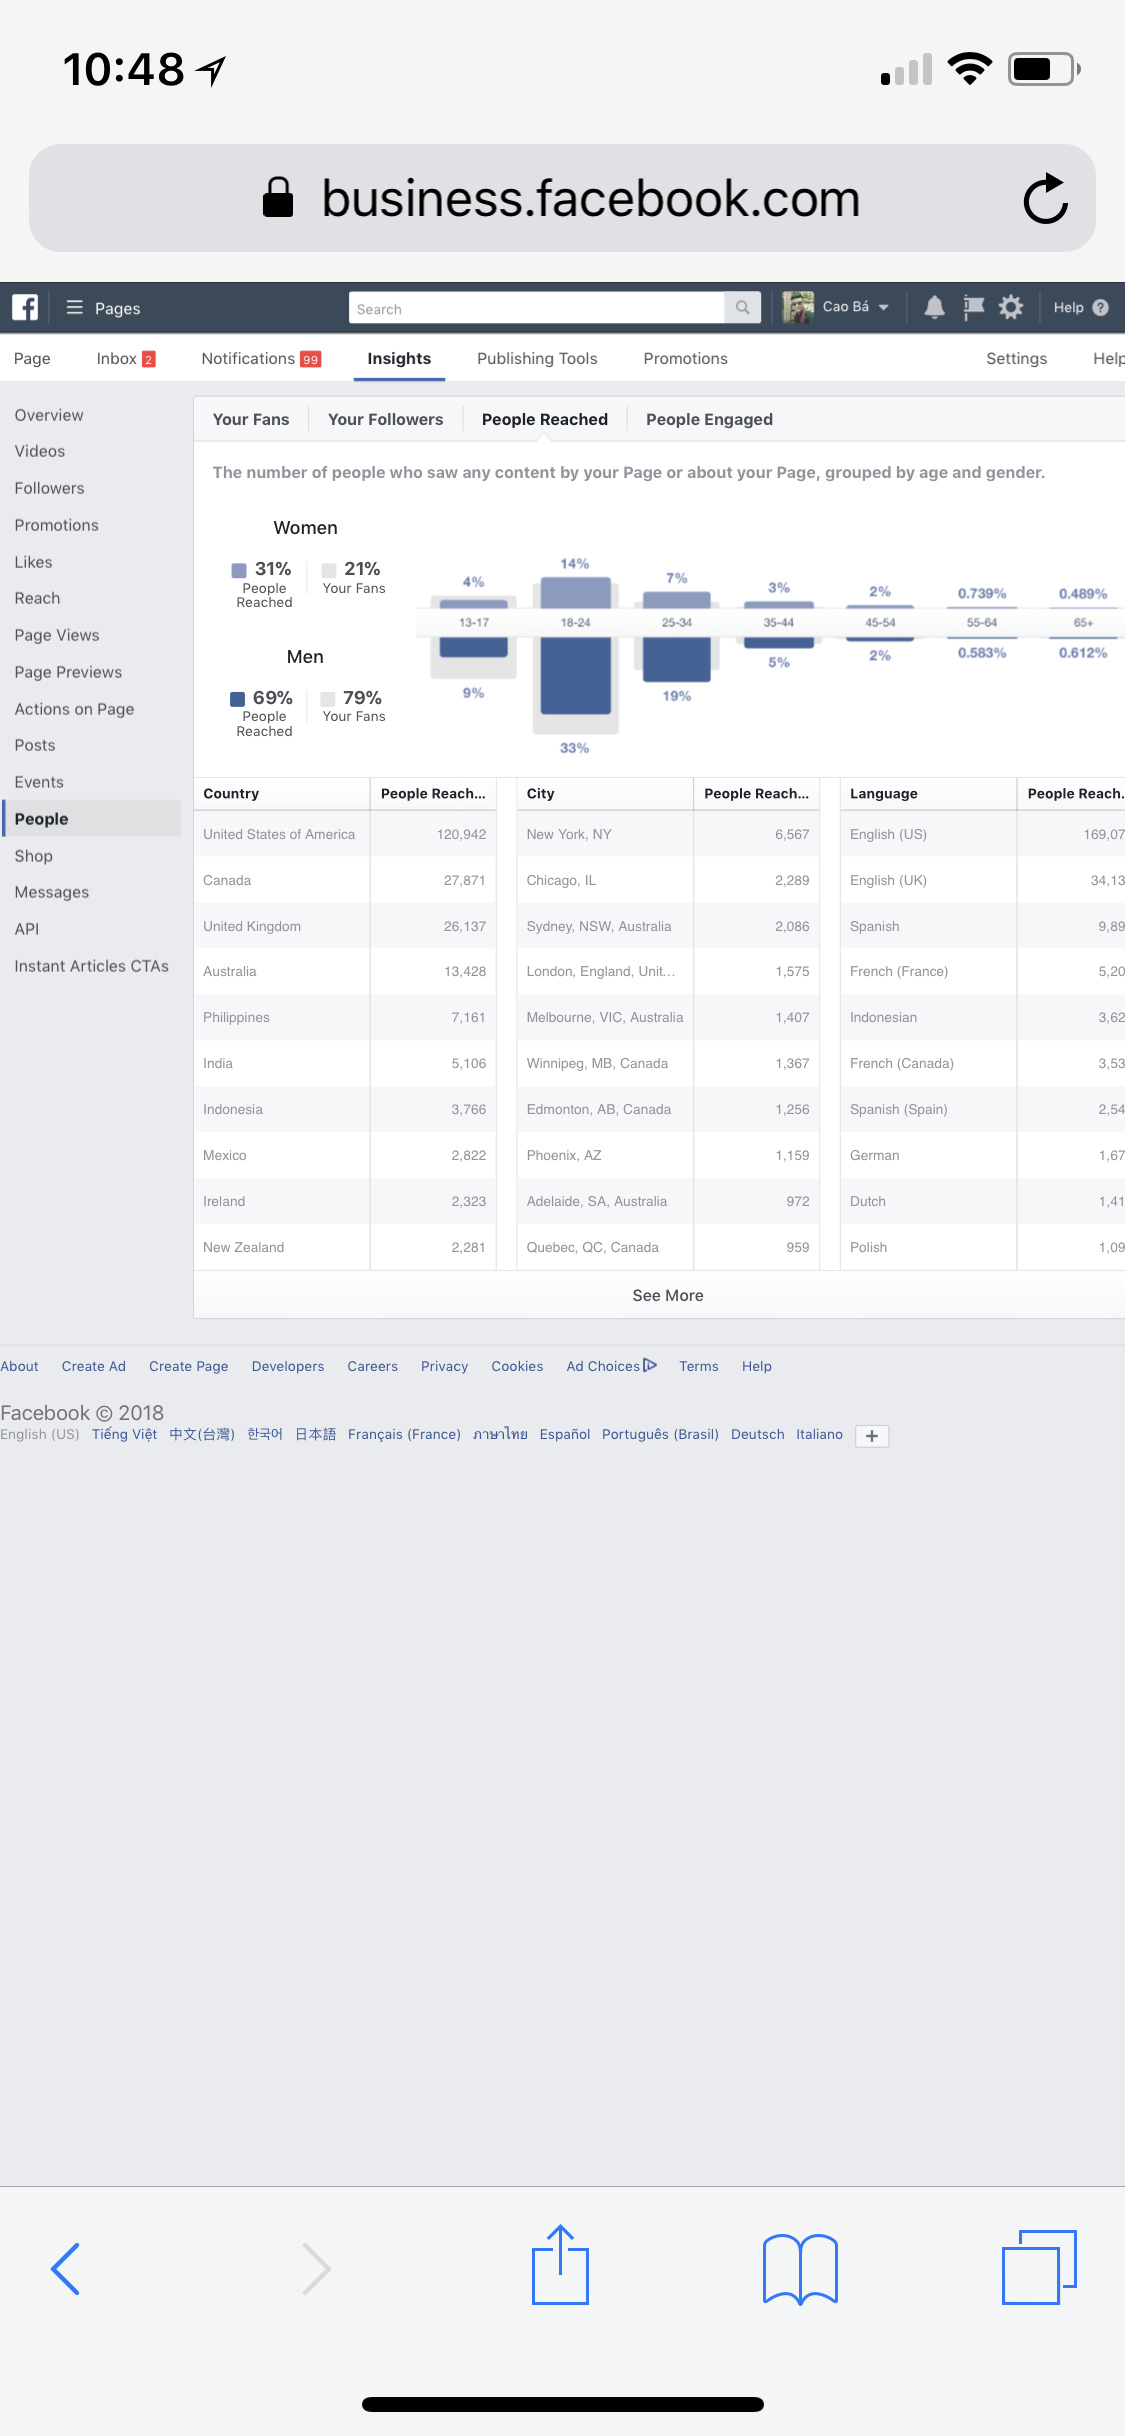The height and width of the screenshot is (2436, 1125).
Task: Click the plus button for more languages
Action: point(872,1435)
